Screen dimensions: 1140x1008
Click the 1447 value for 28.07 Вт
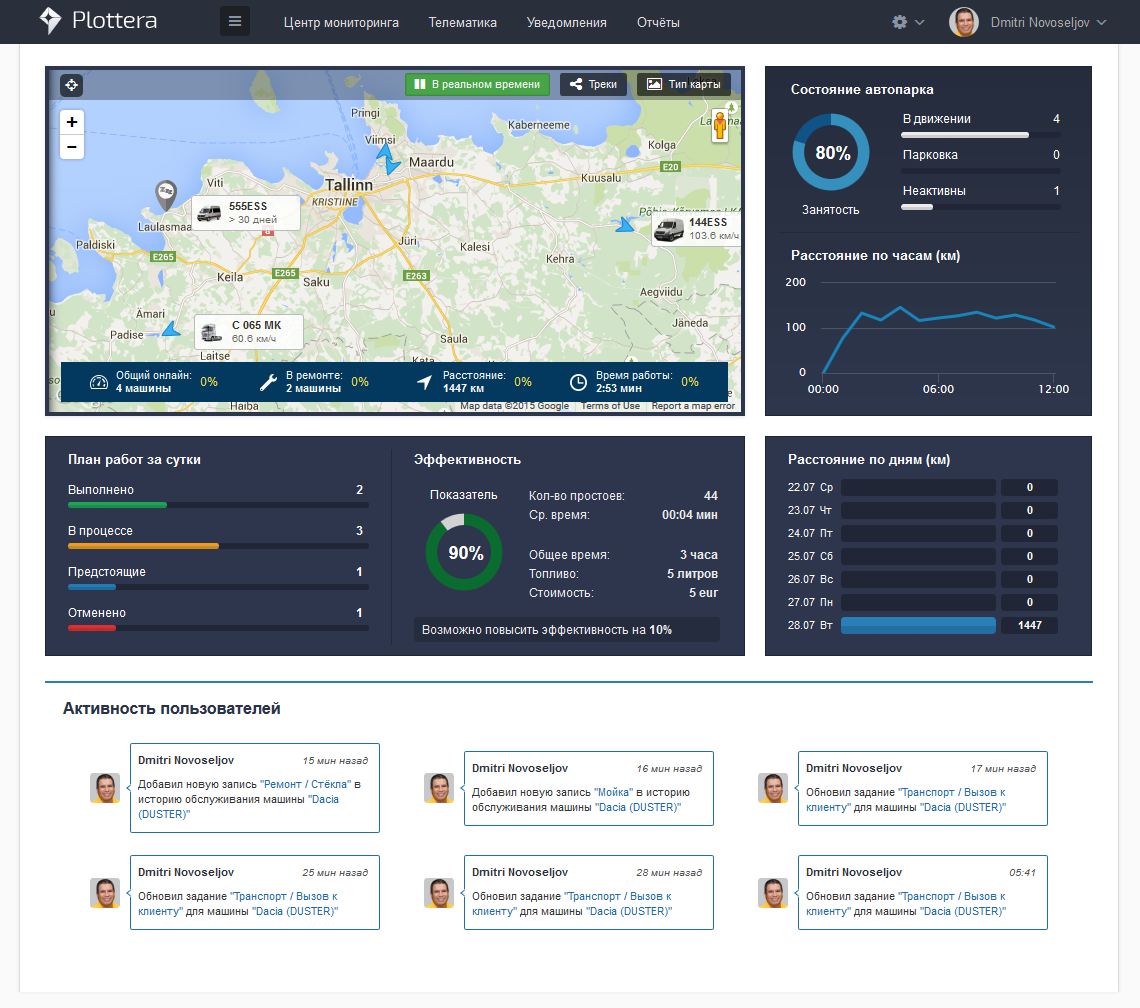point(1029,625)
